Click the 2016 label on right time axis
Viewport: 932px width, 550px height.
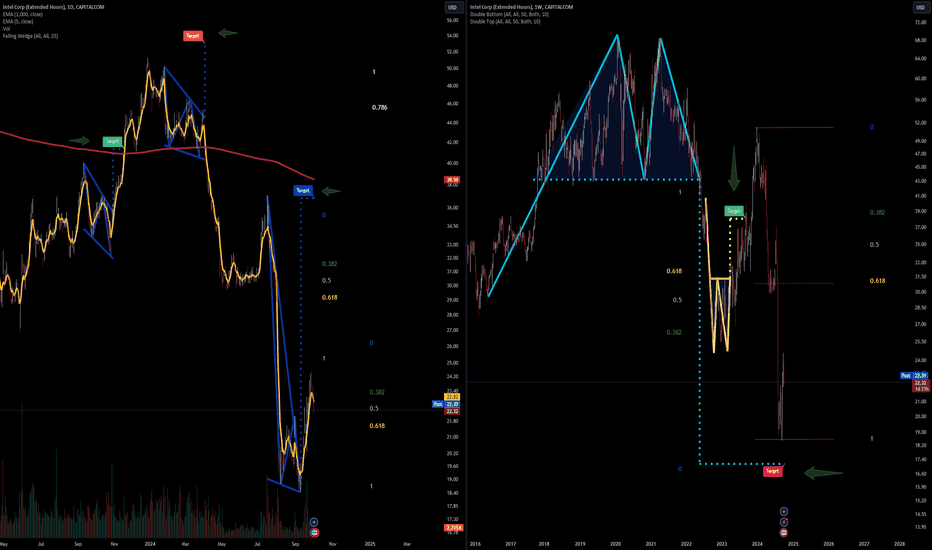pyautogui.click(x=475, y=543)
